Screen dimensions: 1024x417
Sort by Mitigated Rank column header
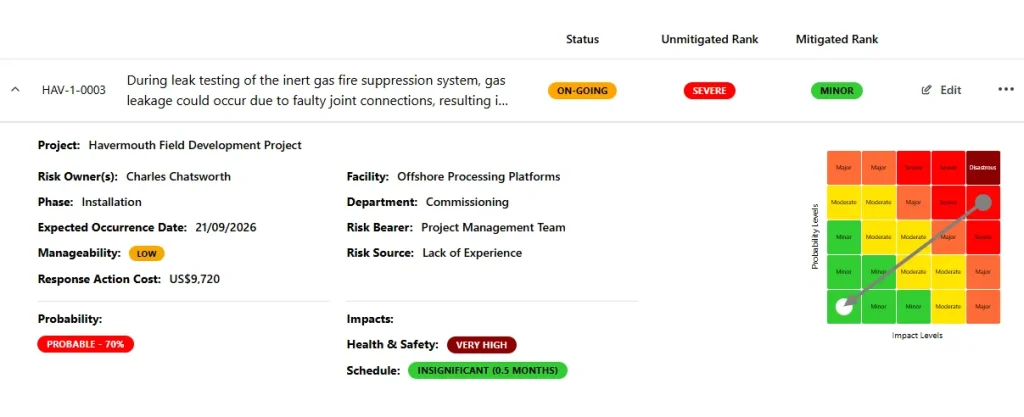coord(837,39)
